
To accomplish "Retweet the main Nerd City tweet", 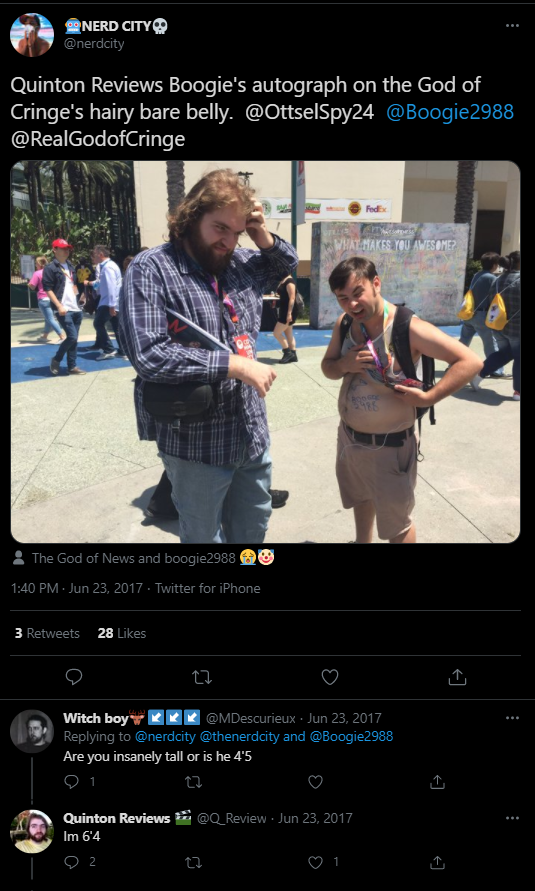I will 202,677.
